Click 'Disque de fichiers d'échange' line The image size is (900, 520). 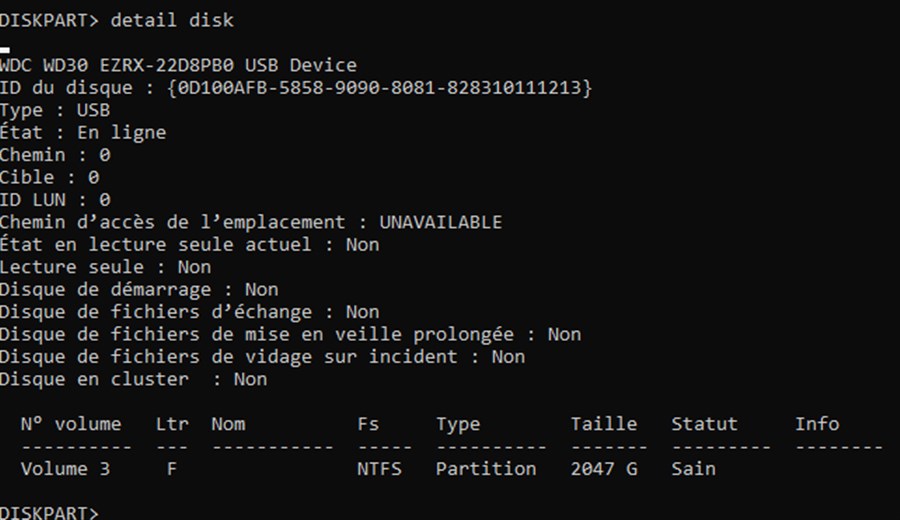(189, 311)
